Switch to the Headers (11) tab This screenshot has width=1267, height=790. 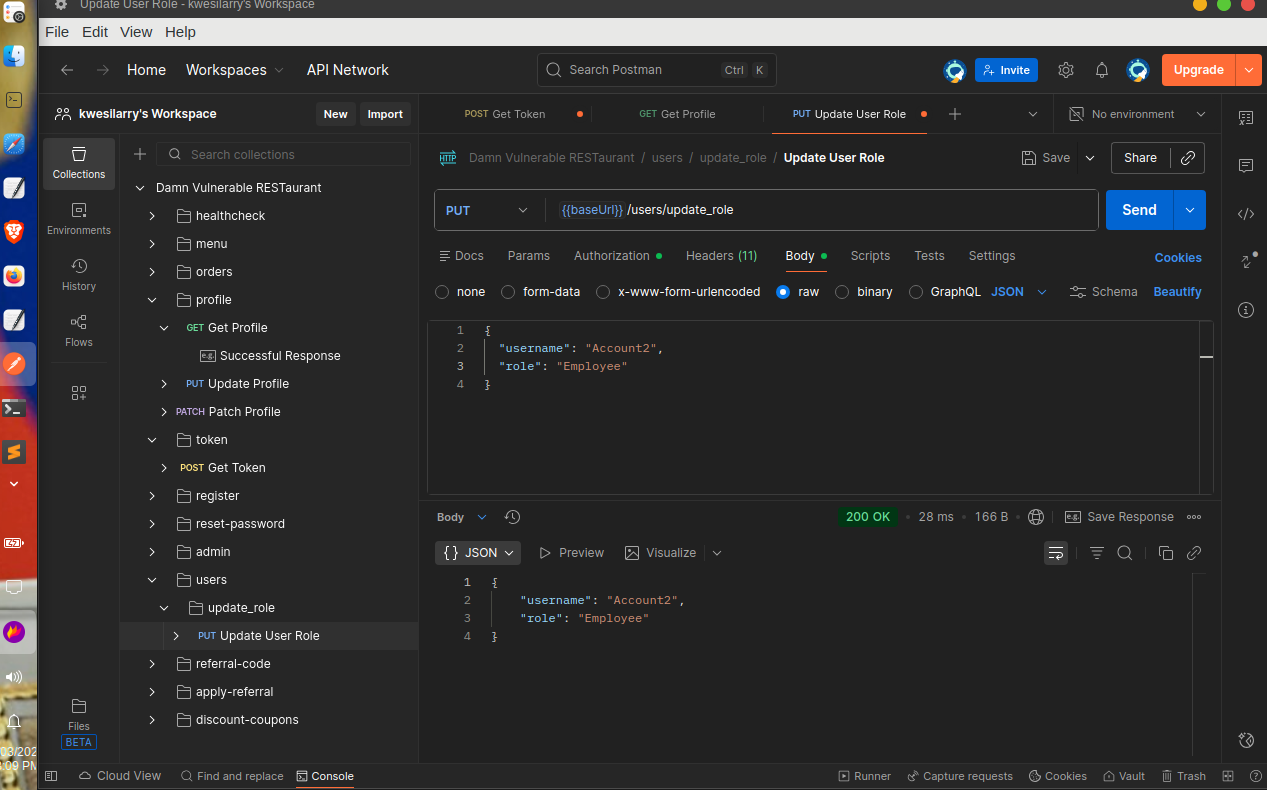click(721, 256)
